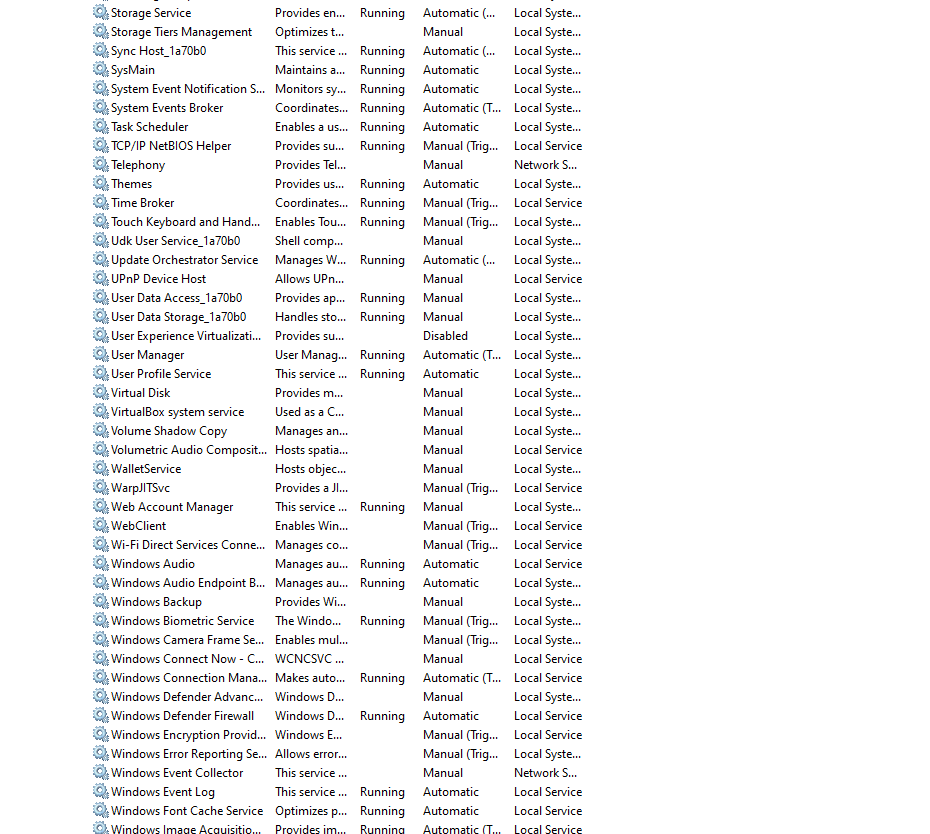The image size is (930, 834).
Task: Click the gear icon beside Telephony
Action: click(x=101, y=164)
